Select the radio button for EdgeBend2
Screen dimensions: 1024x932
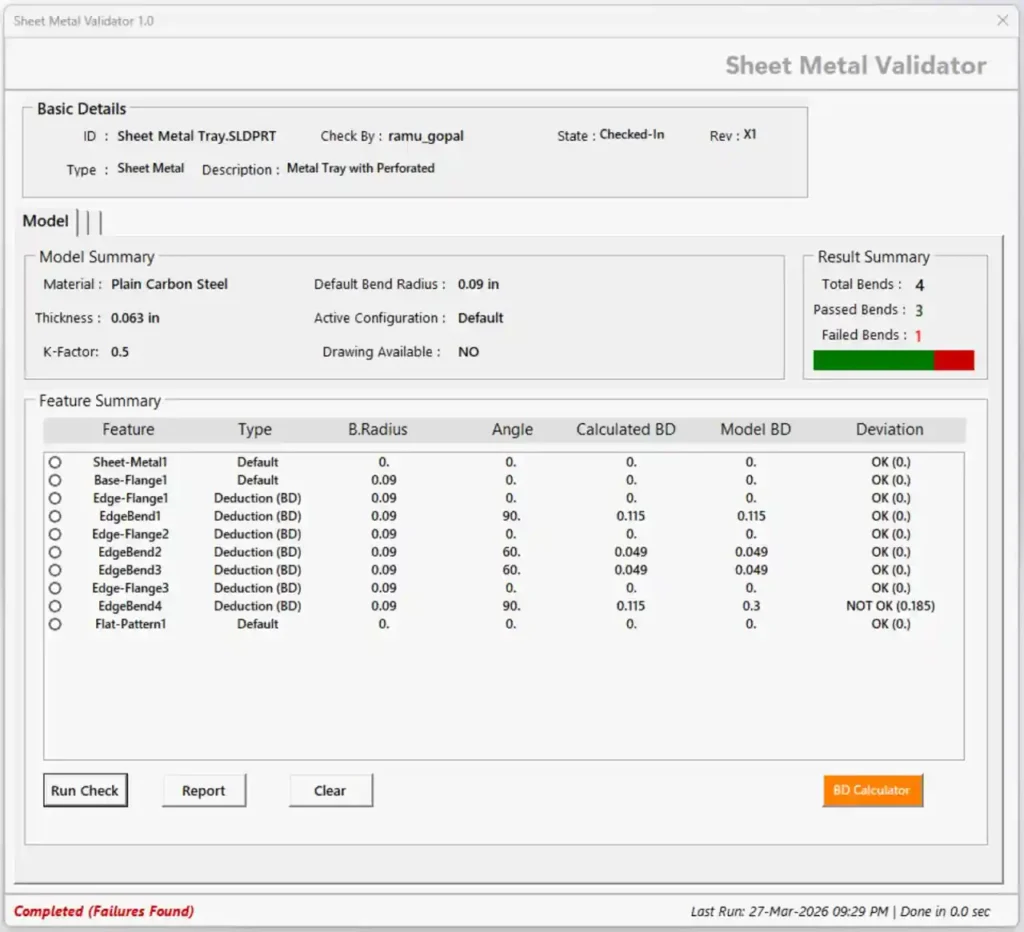click(x=55, y=552)
